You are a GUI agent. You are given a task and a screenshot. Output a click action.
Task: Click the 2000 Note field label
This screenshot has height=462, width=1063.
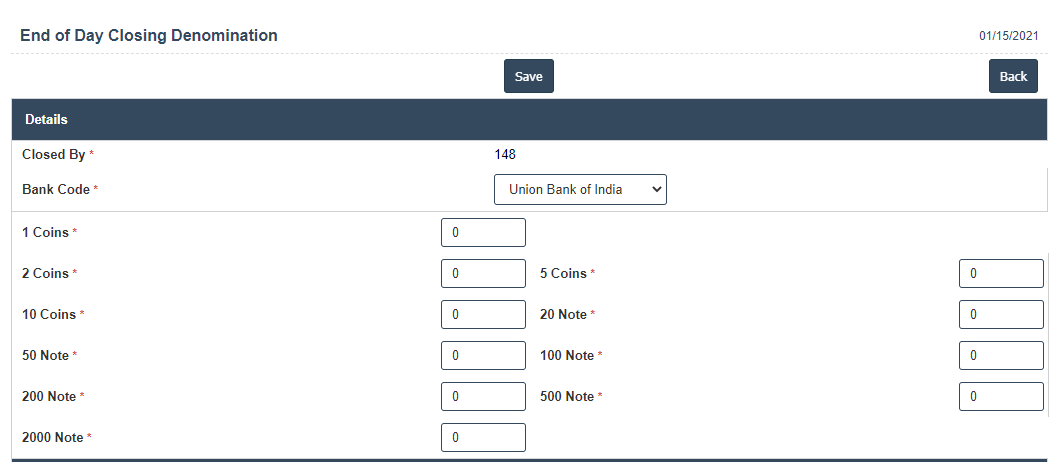52,437
